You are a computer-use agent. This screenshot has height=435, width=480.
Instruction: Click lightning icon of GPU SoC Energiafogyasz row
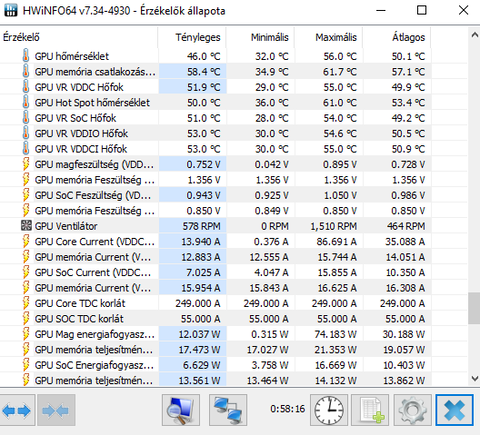[x=26, y=365]
